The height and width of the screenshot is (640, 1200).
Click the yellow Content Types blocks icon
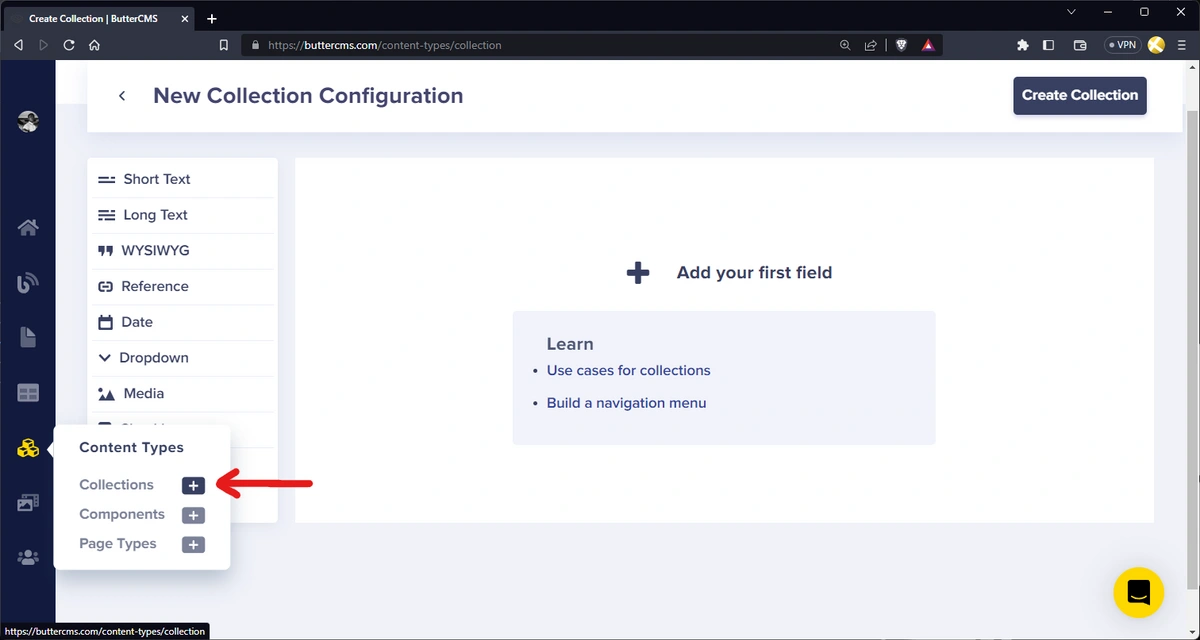[28, 448]
